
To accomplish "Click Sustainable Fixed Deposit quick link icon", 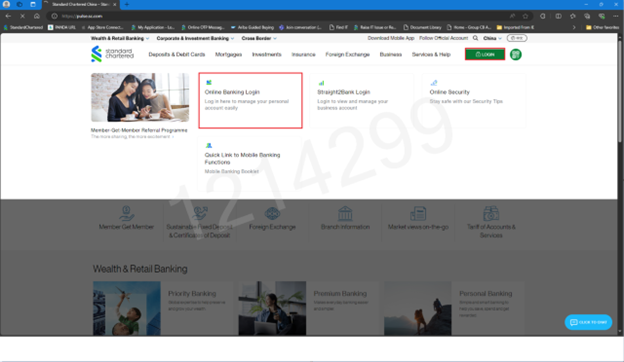I will (x=199, y=213).
